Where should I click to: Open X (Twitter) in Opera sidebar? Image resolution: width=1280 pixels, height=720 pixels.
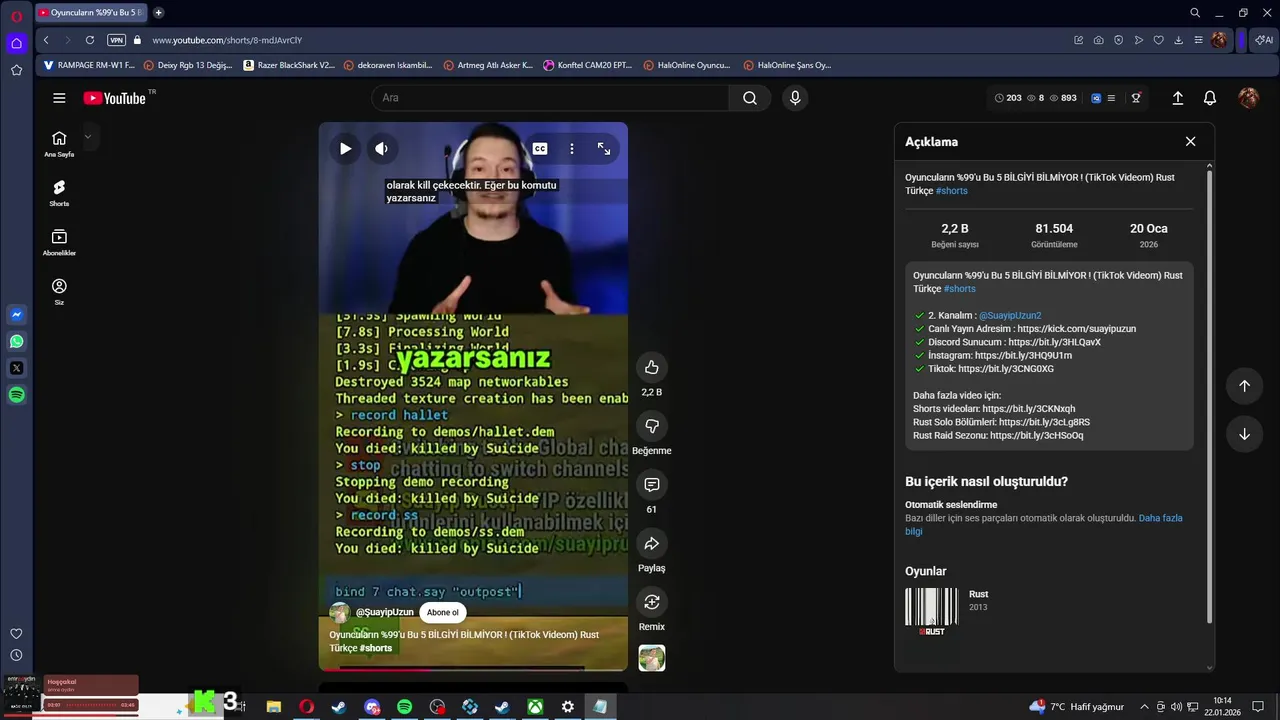16,368
